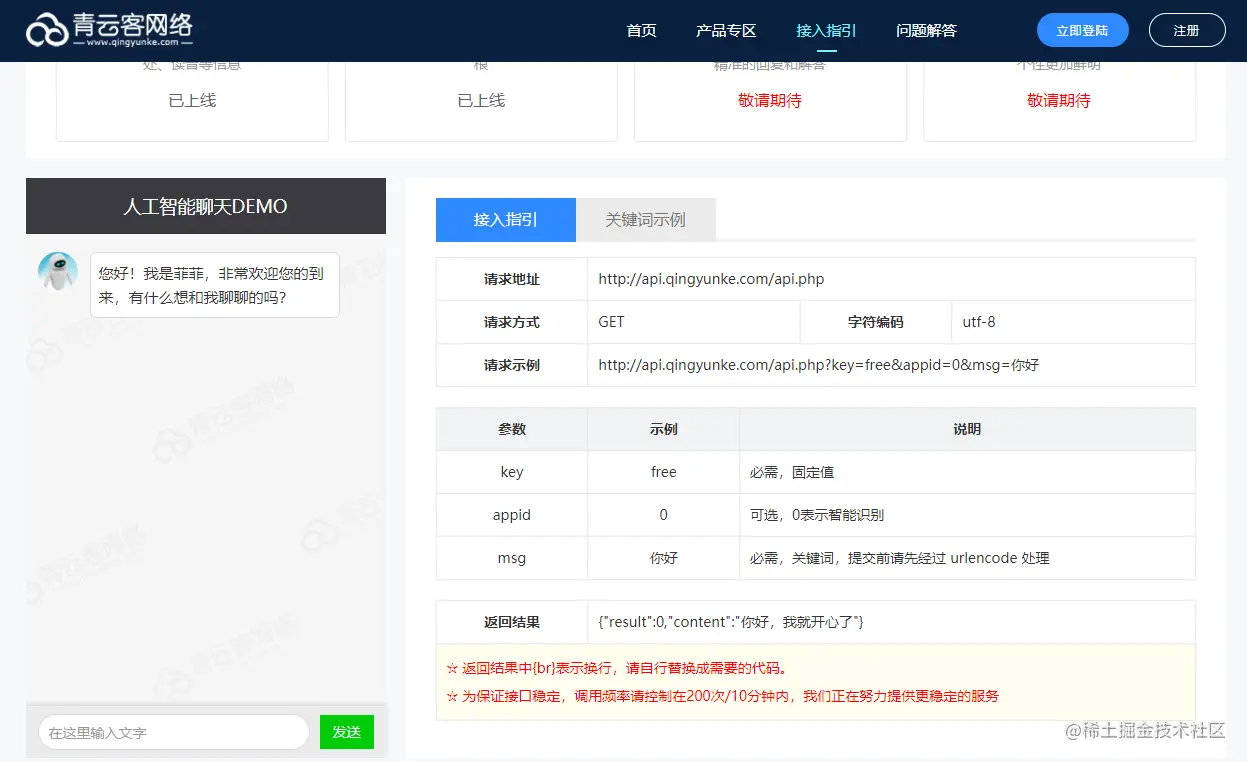The height and width of the screenshot is (762, 1247).
Task: Select the key parameter cell
Action: click(x=512, y=472)
